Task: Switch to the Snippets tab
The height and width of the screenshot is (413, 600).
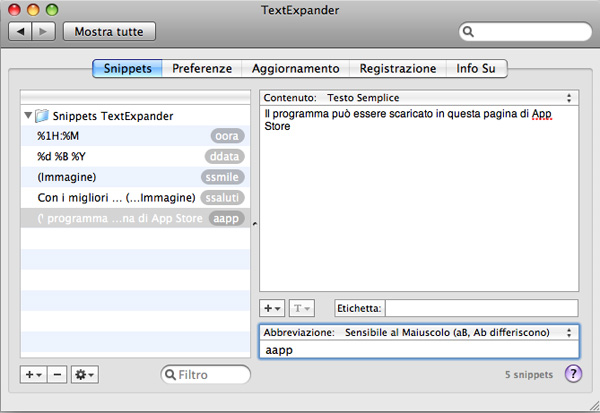Action: [127, 69]
